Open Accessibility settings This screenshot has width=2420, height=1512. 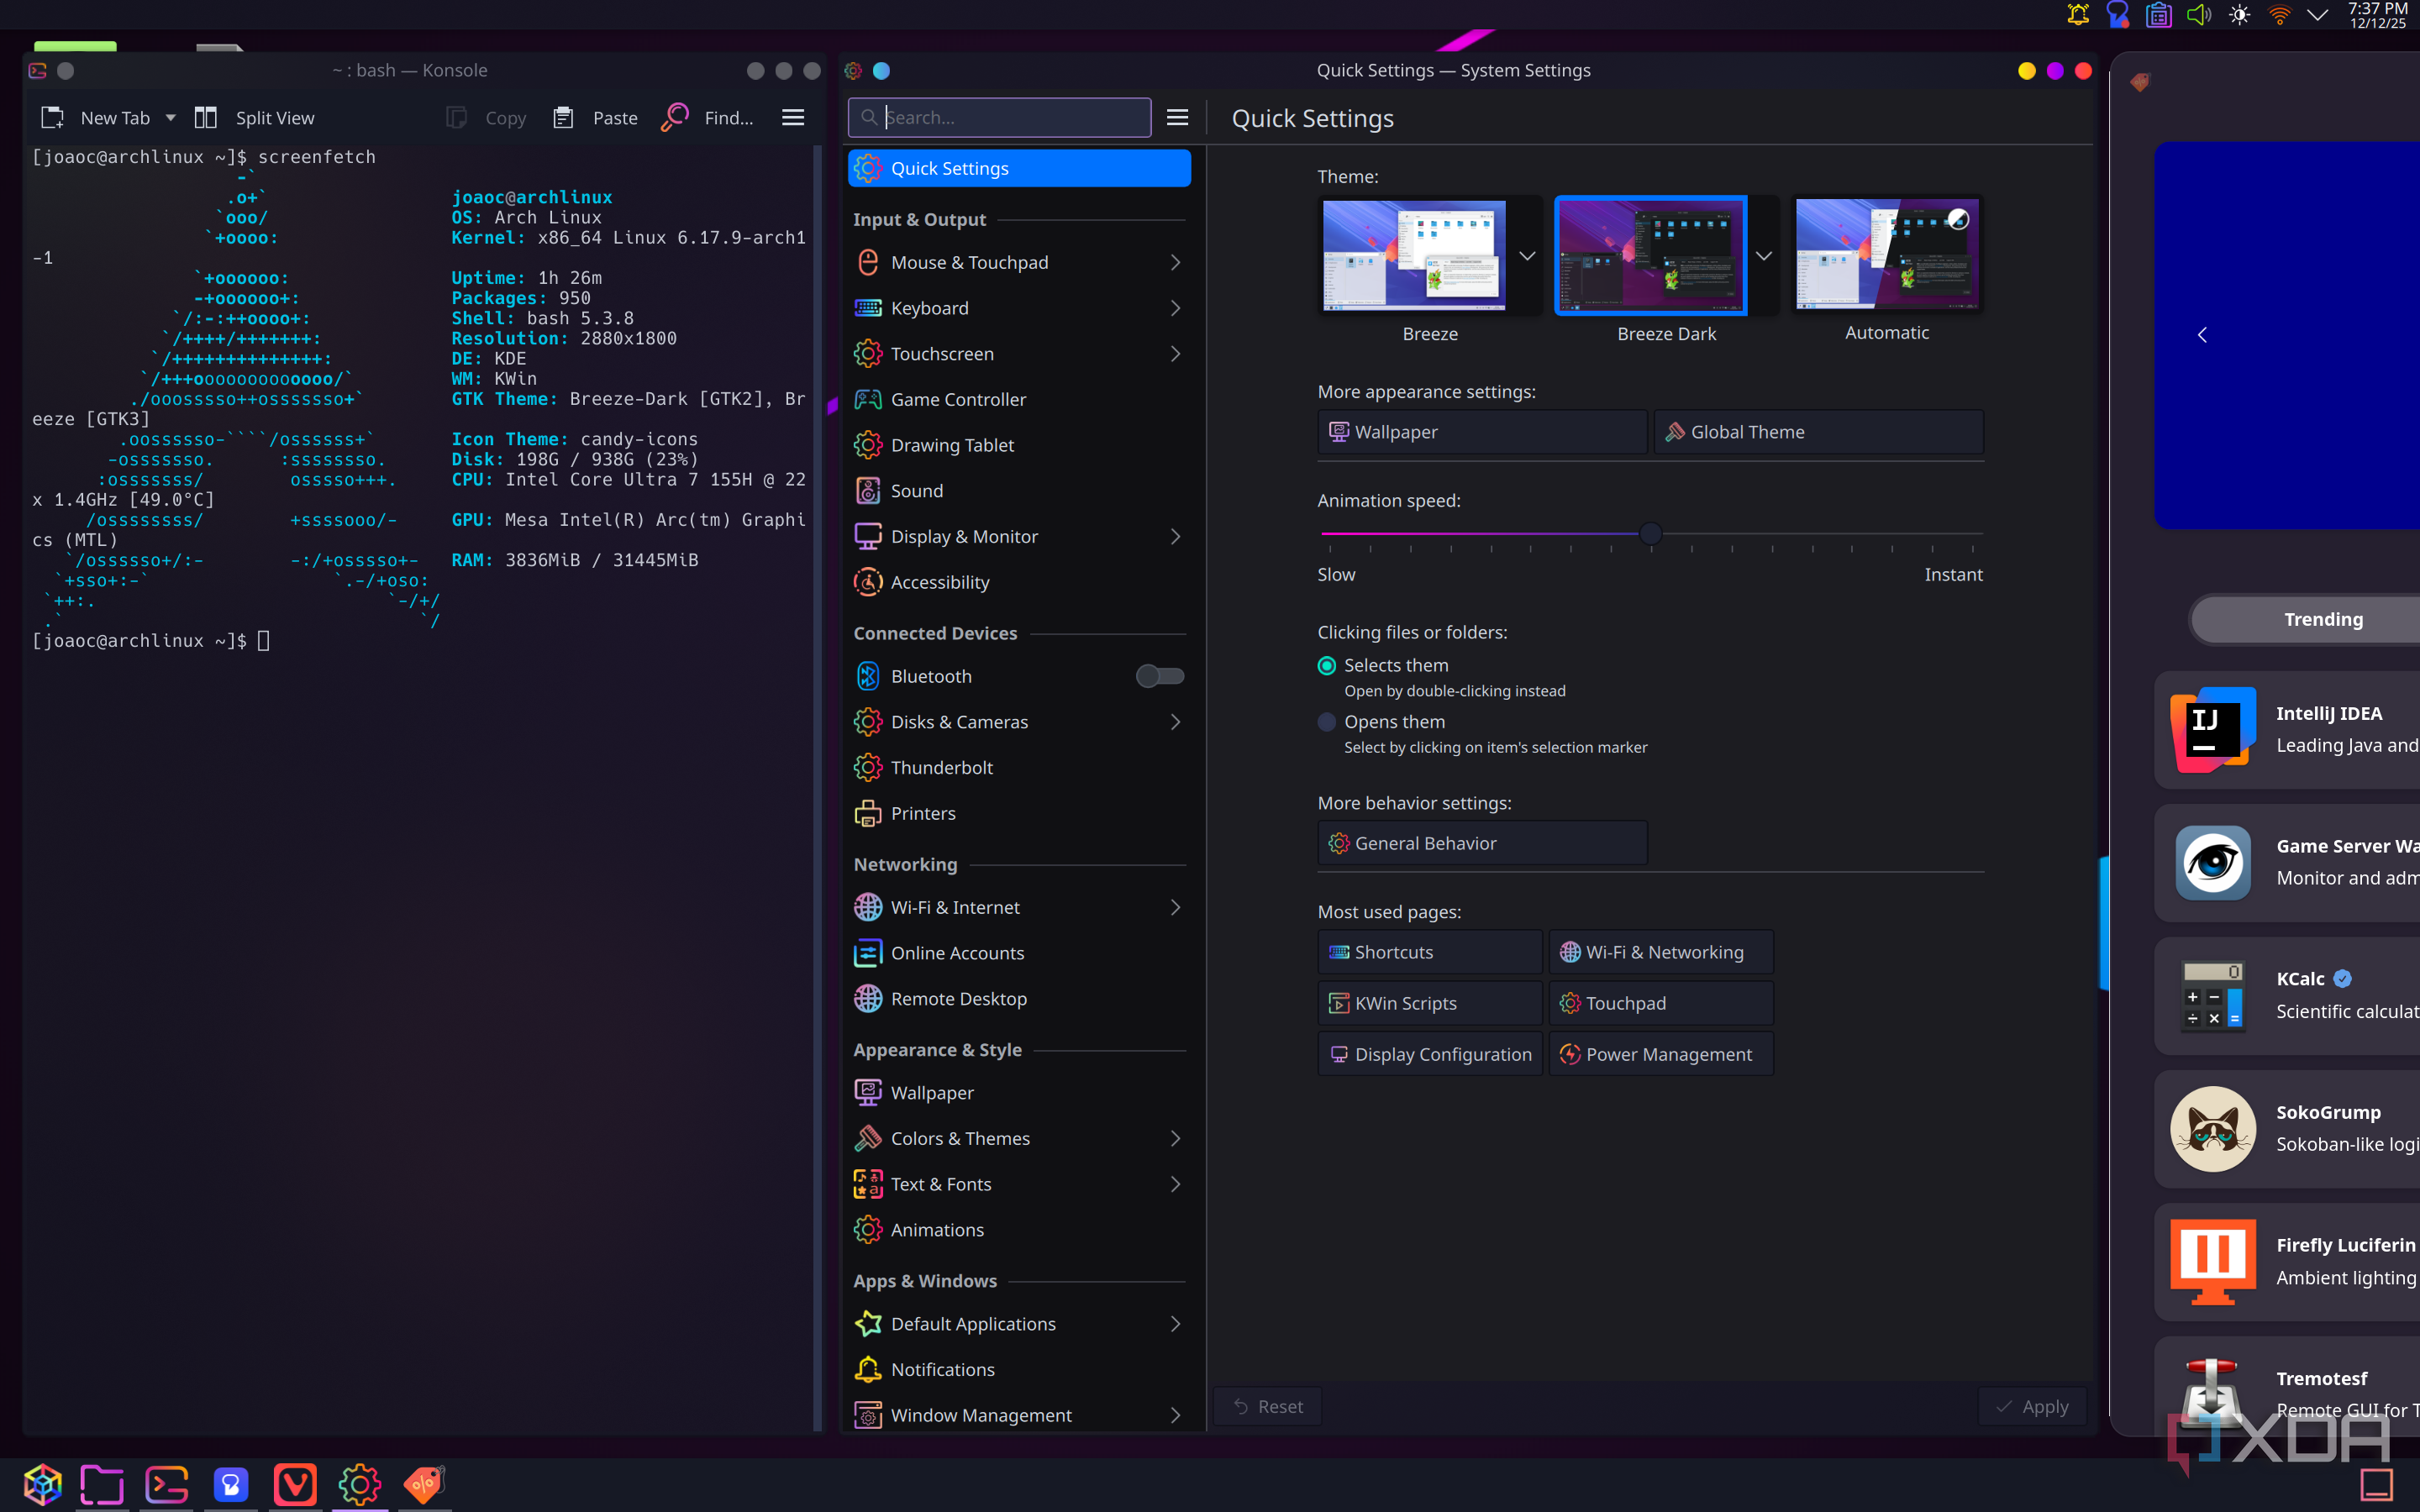click(x=1019, y=582)
